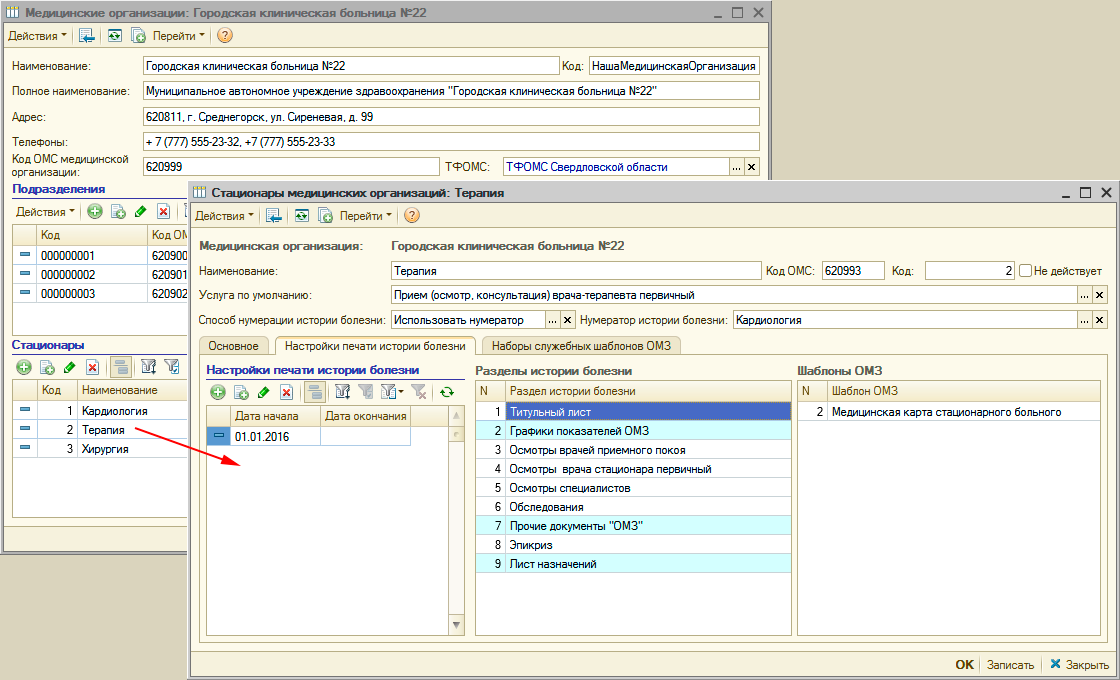Click the refresh icon in Настройки печати toolbar
The image size is (1120, 680).
(x=447, y=393)
